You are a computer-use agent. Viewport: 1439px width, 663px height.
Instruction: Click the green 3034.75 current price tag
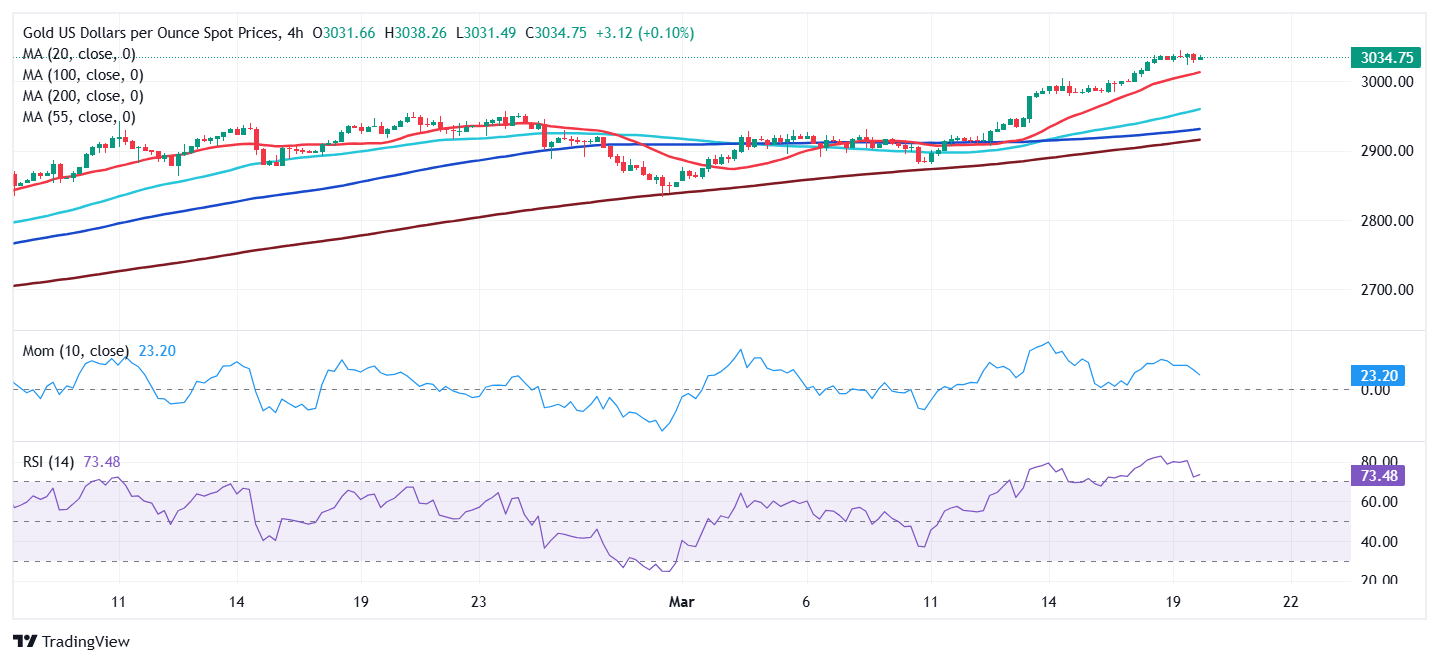pos(1384,58)
